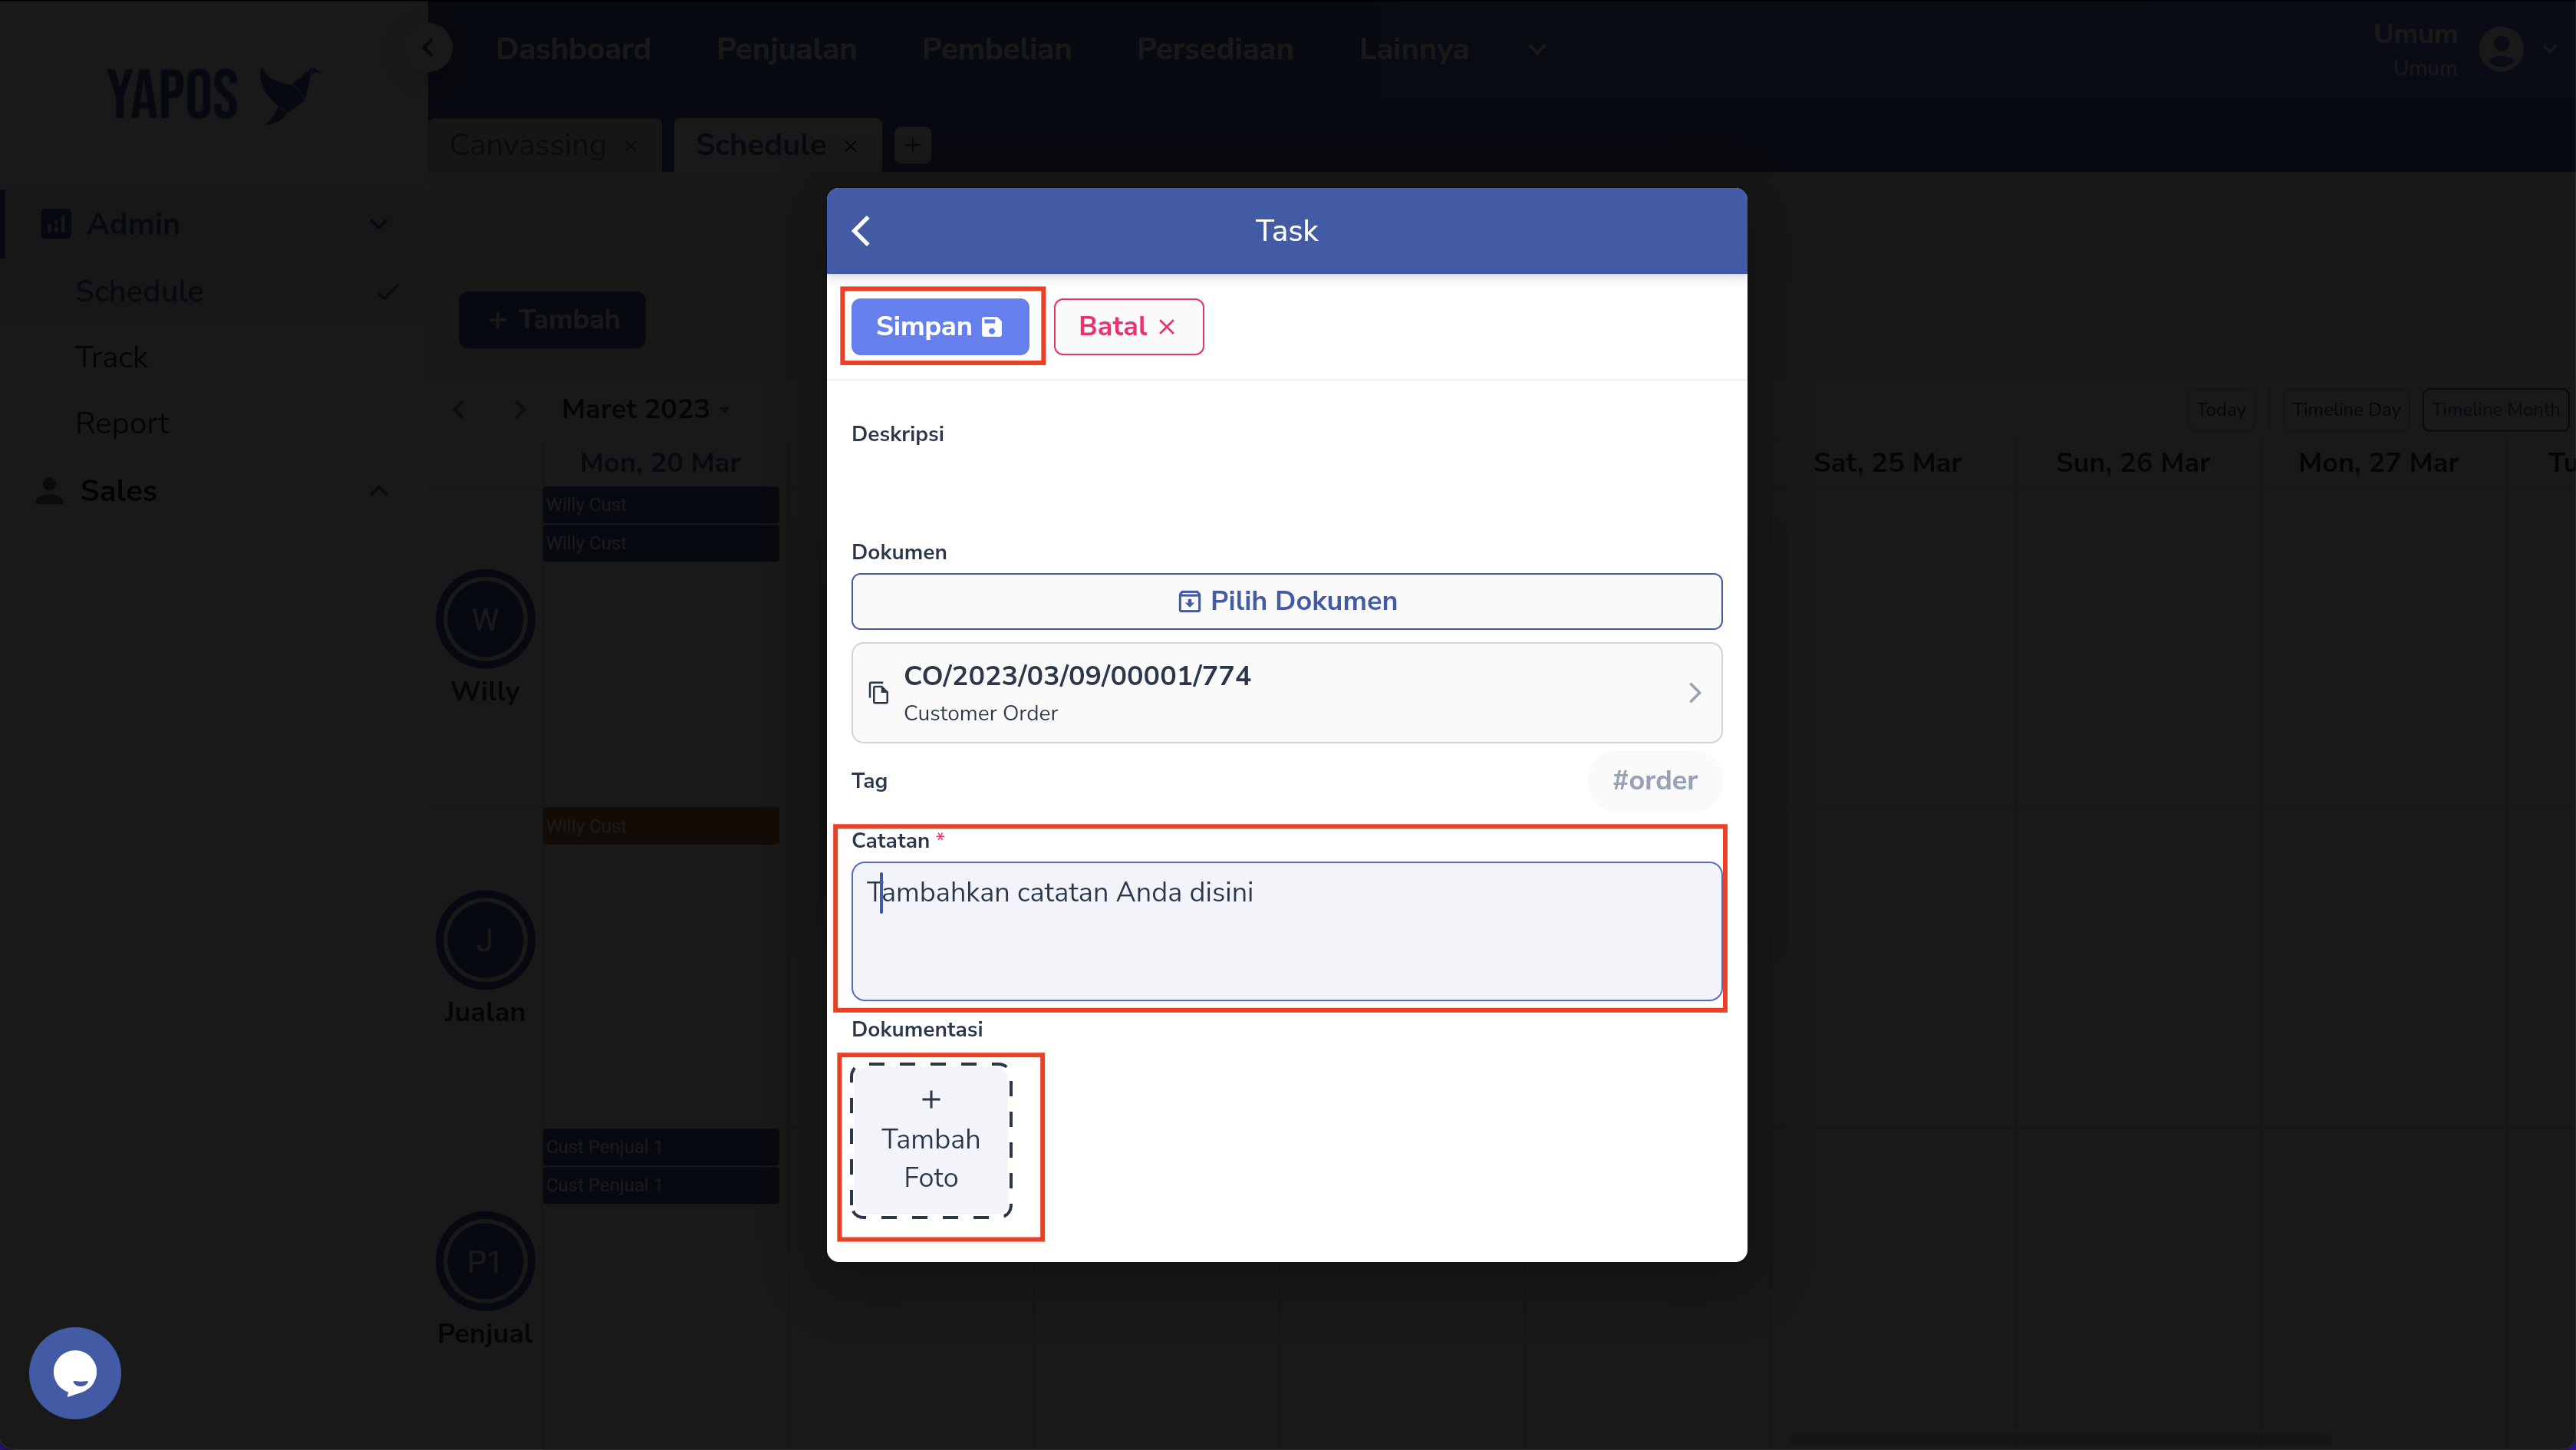Expand chevron on the Customer Order card
The height and width of the screenshot is (1450, 2576).
point(1694,692)
